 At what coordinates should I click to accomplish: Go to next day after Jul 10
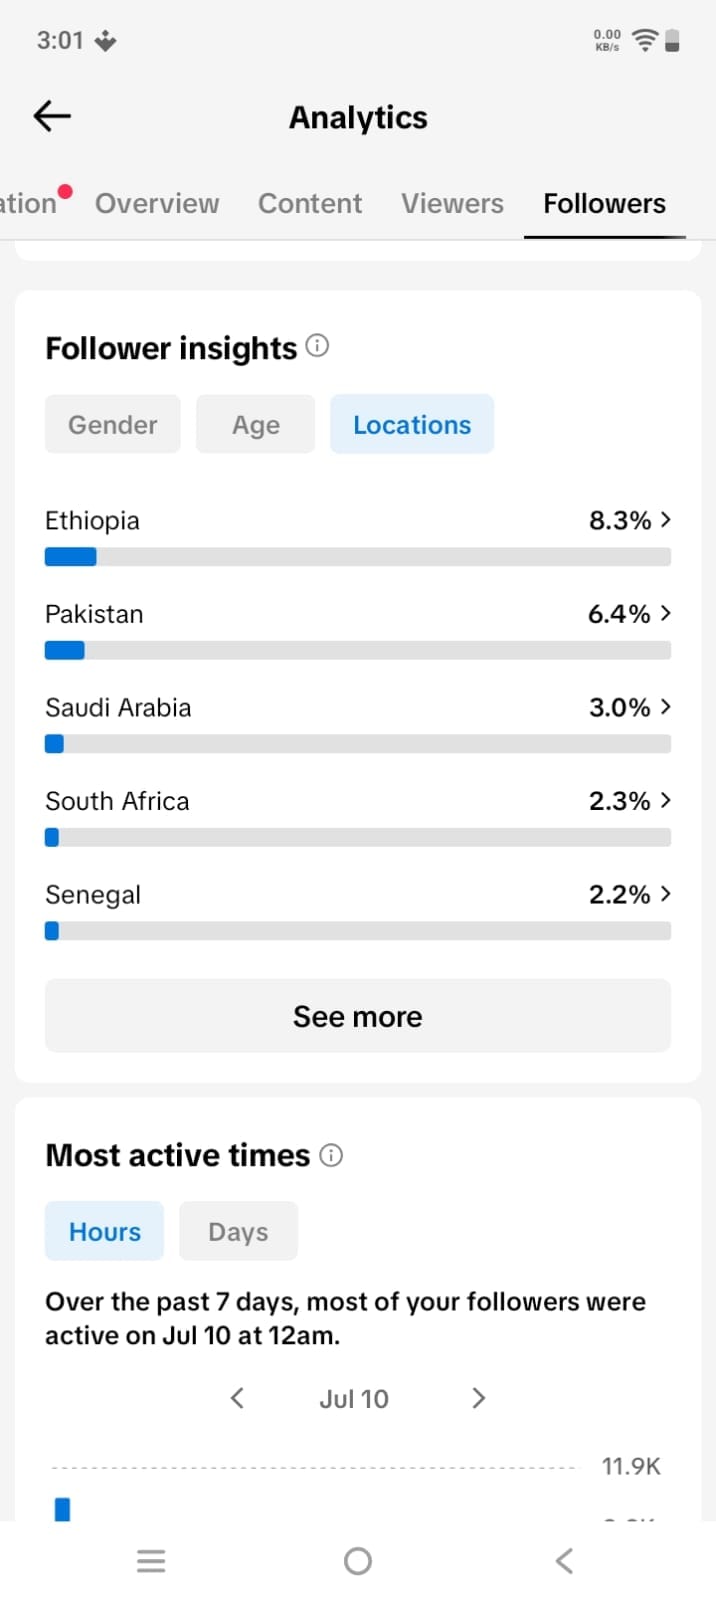click(478, 1398)
